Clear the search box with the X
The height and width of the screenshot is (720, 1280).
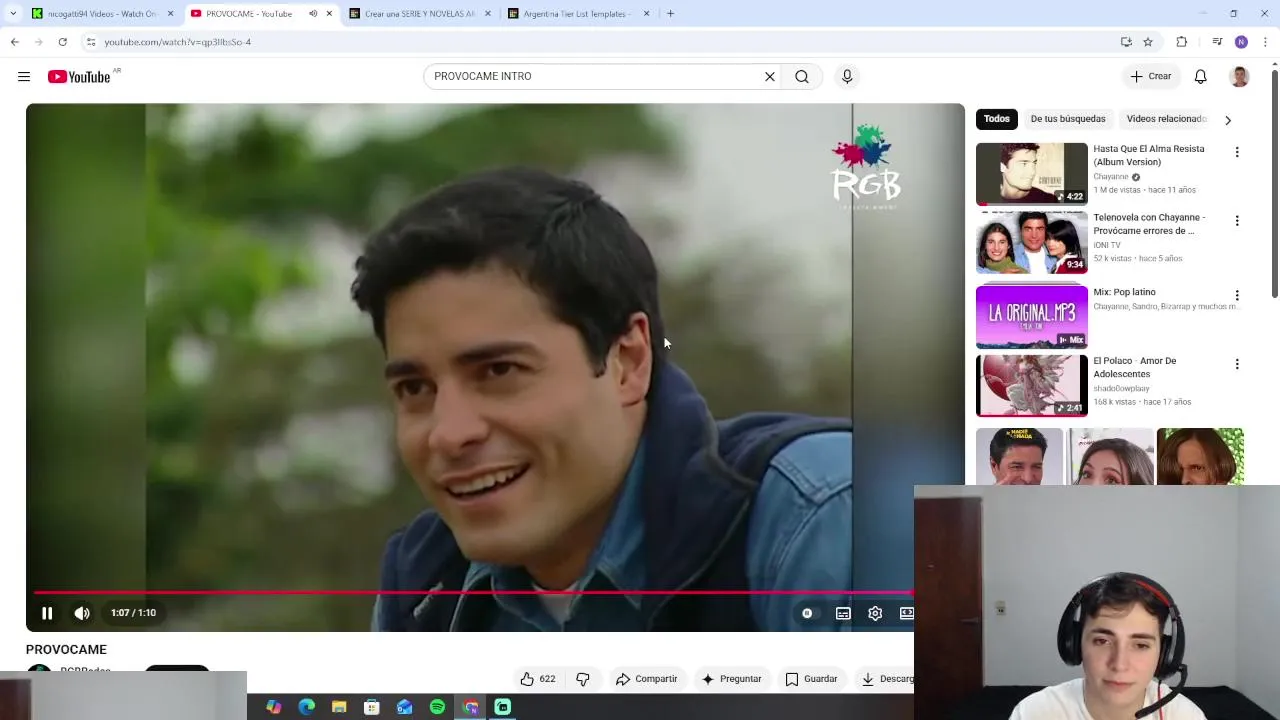coord(770,77)
